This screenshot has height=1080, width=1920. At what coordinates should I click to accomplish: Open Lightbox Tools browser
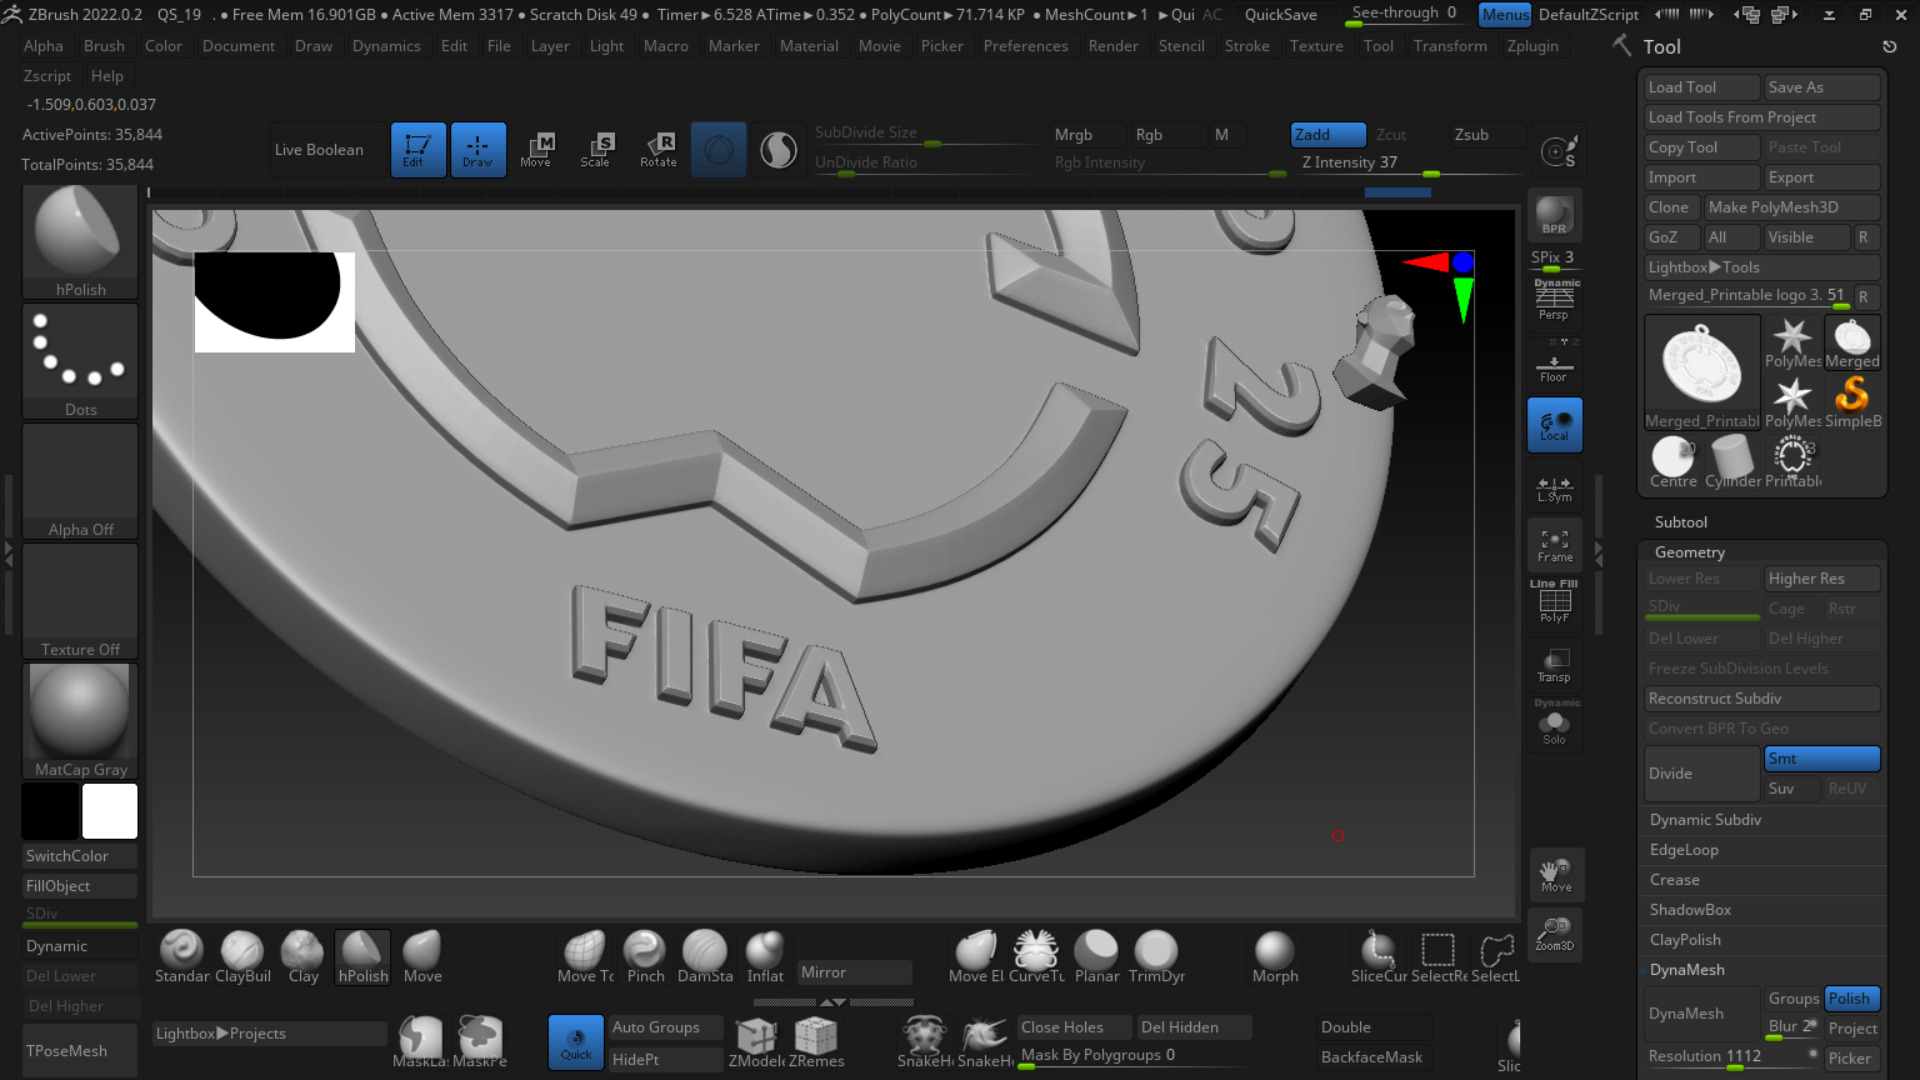(1762, 267)
